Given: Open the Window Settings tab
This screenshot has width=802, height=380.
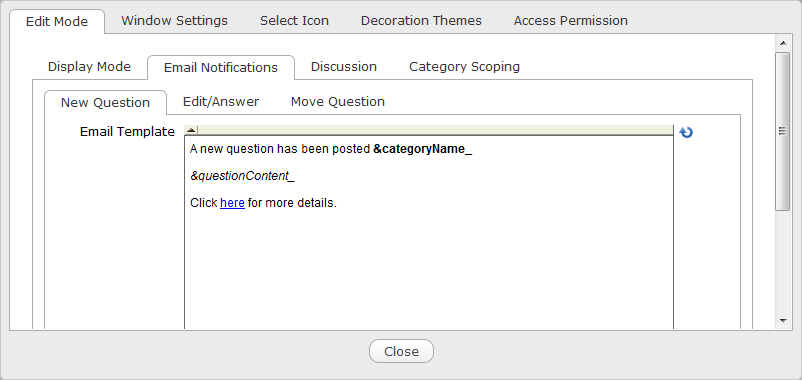Looking at the screenshot, I should [174, 21].
